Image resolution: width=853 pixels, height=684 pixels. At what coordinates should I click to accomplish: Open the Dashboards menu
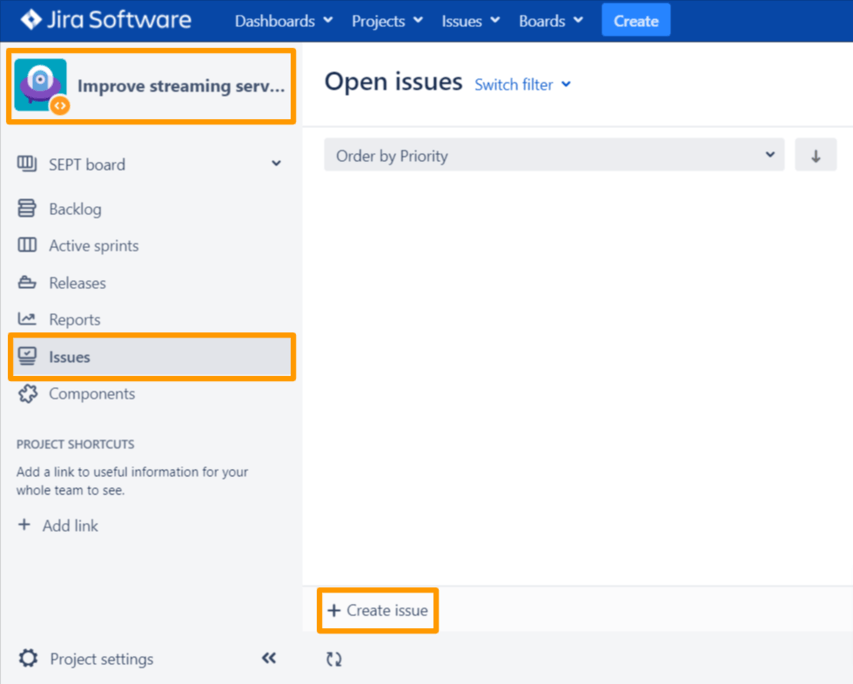283,21
